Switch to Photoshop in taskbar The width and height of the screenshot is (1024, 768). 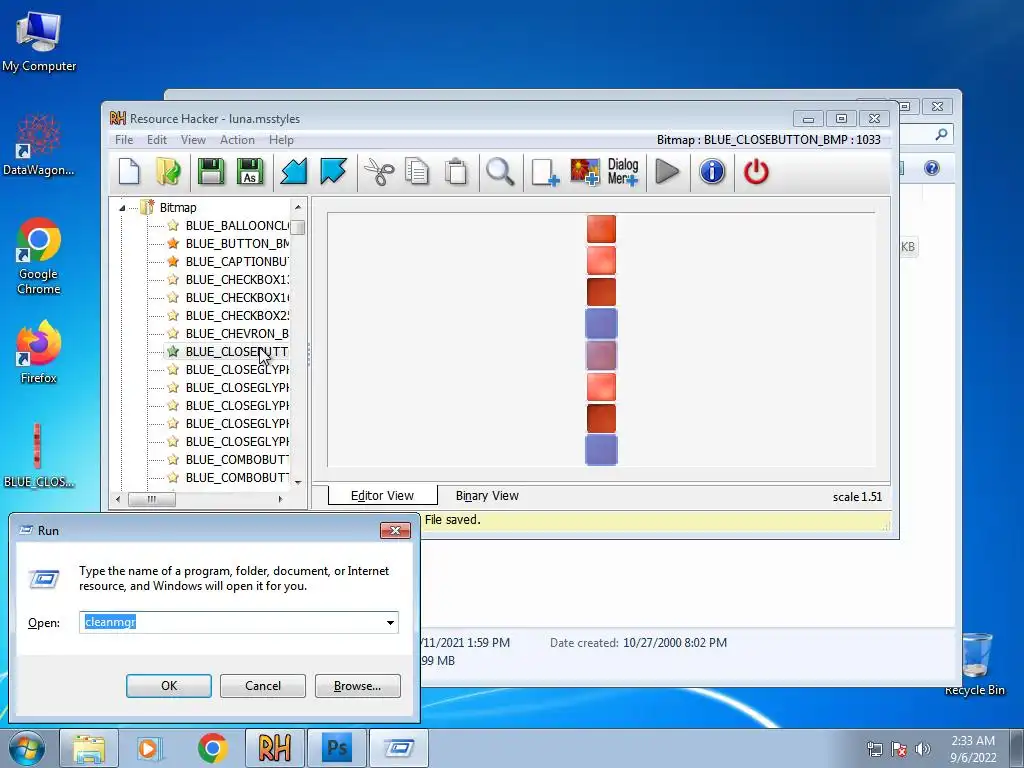336,748
